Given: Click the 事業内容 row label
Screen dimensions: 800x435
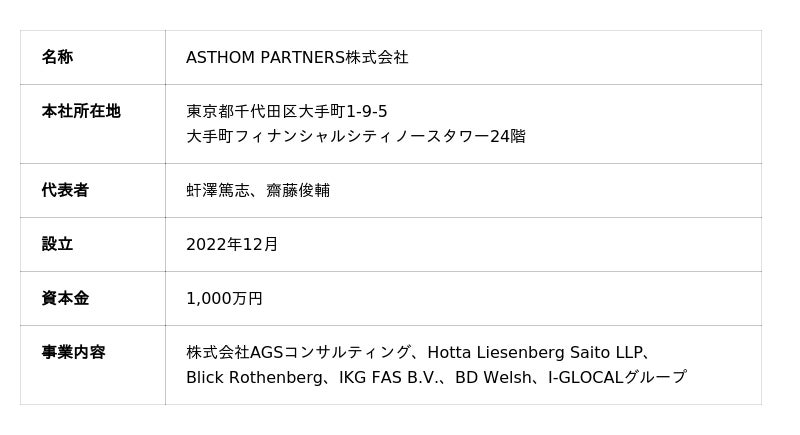Looking at the screenshot, I should (73, 352).
